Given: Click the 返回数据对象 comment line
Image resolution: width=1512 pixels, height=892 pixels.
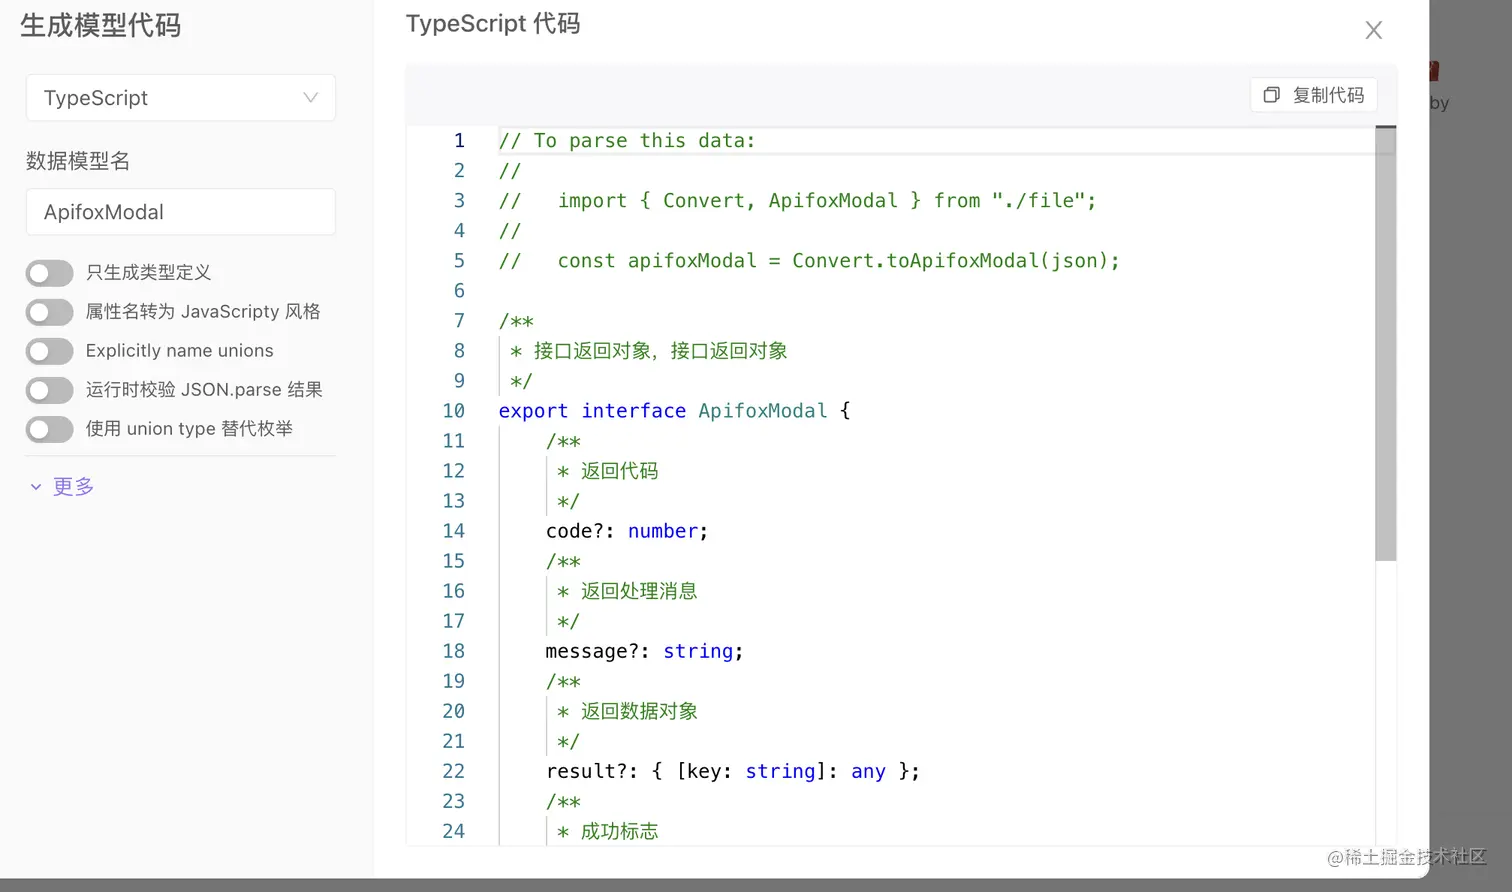Looking at the screenshot, I should pyautogui.click(x=627, y=711).
